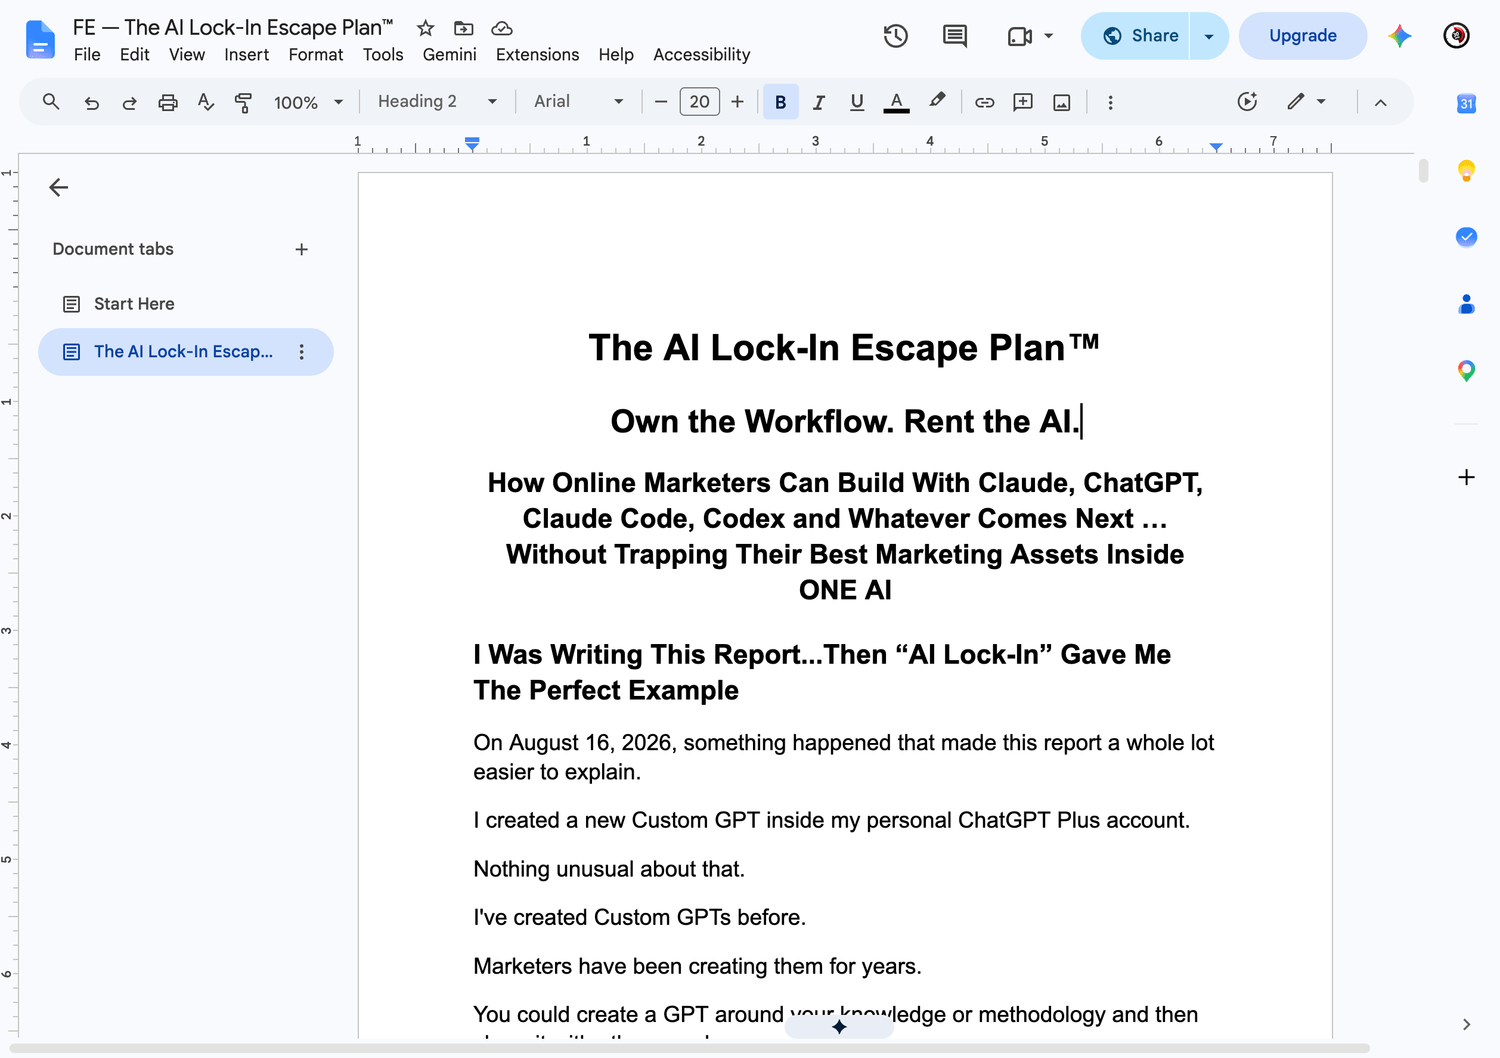Click the Upgrade button
Viewport: 1500px width, 1058px height.
pyautogui.click(x=1302, y=36)
